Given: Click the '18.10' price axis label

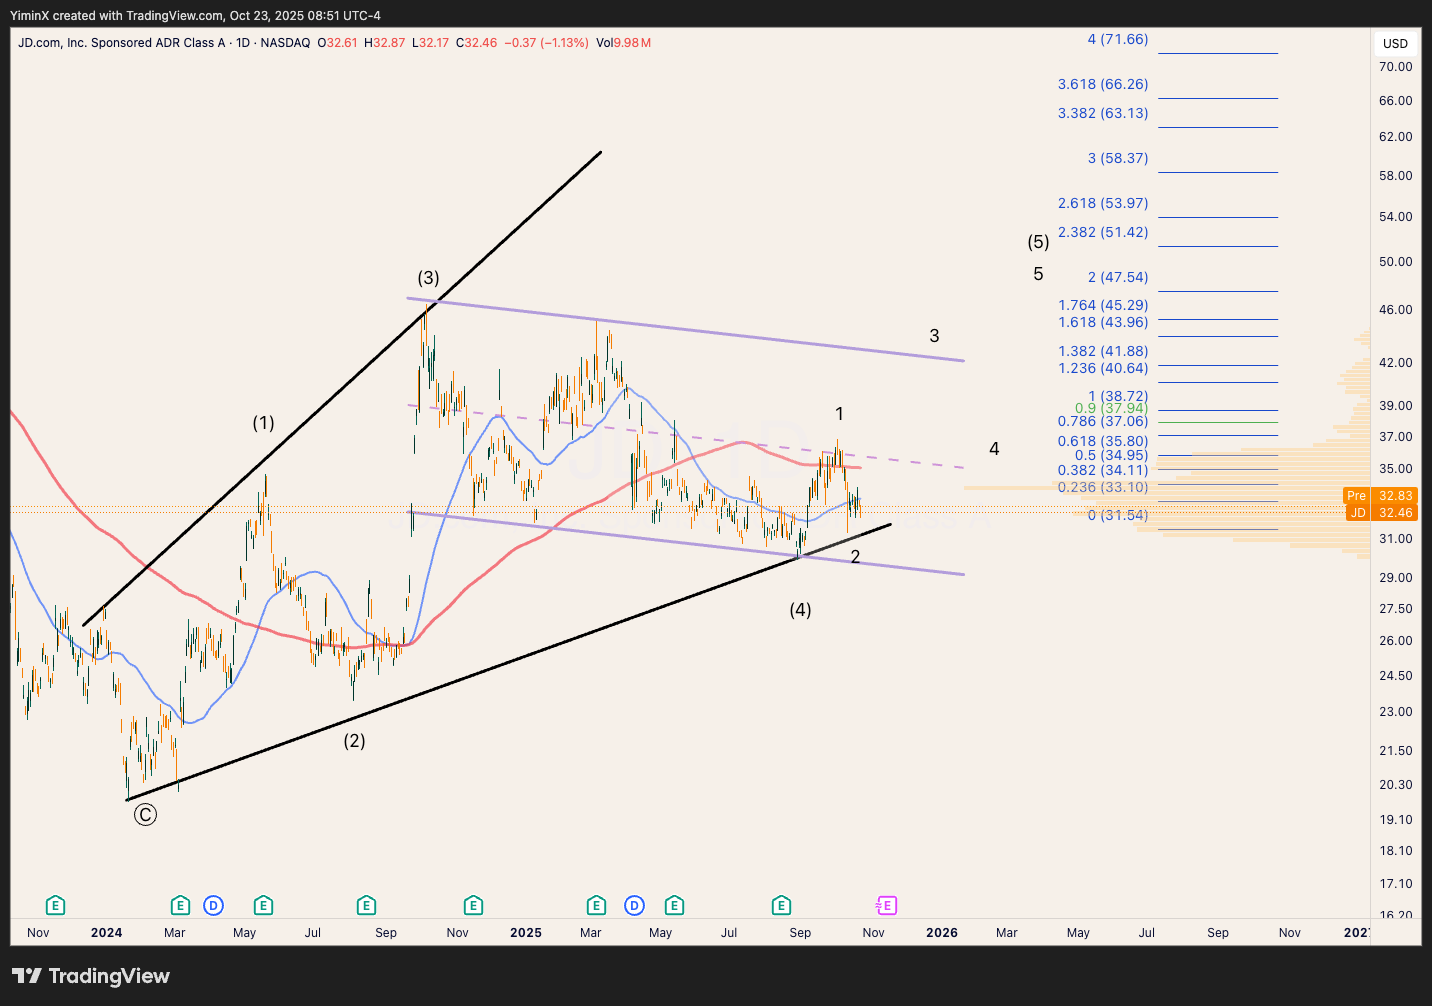Looking at the screenshot, I should [x=1396, y=851].
